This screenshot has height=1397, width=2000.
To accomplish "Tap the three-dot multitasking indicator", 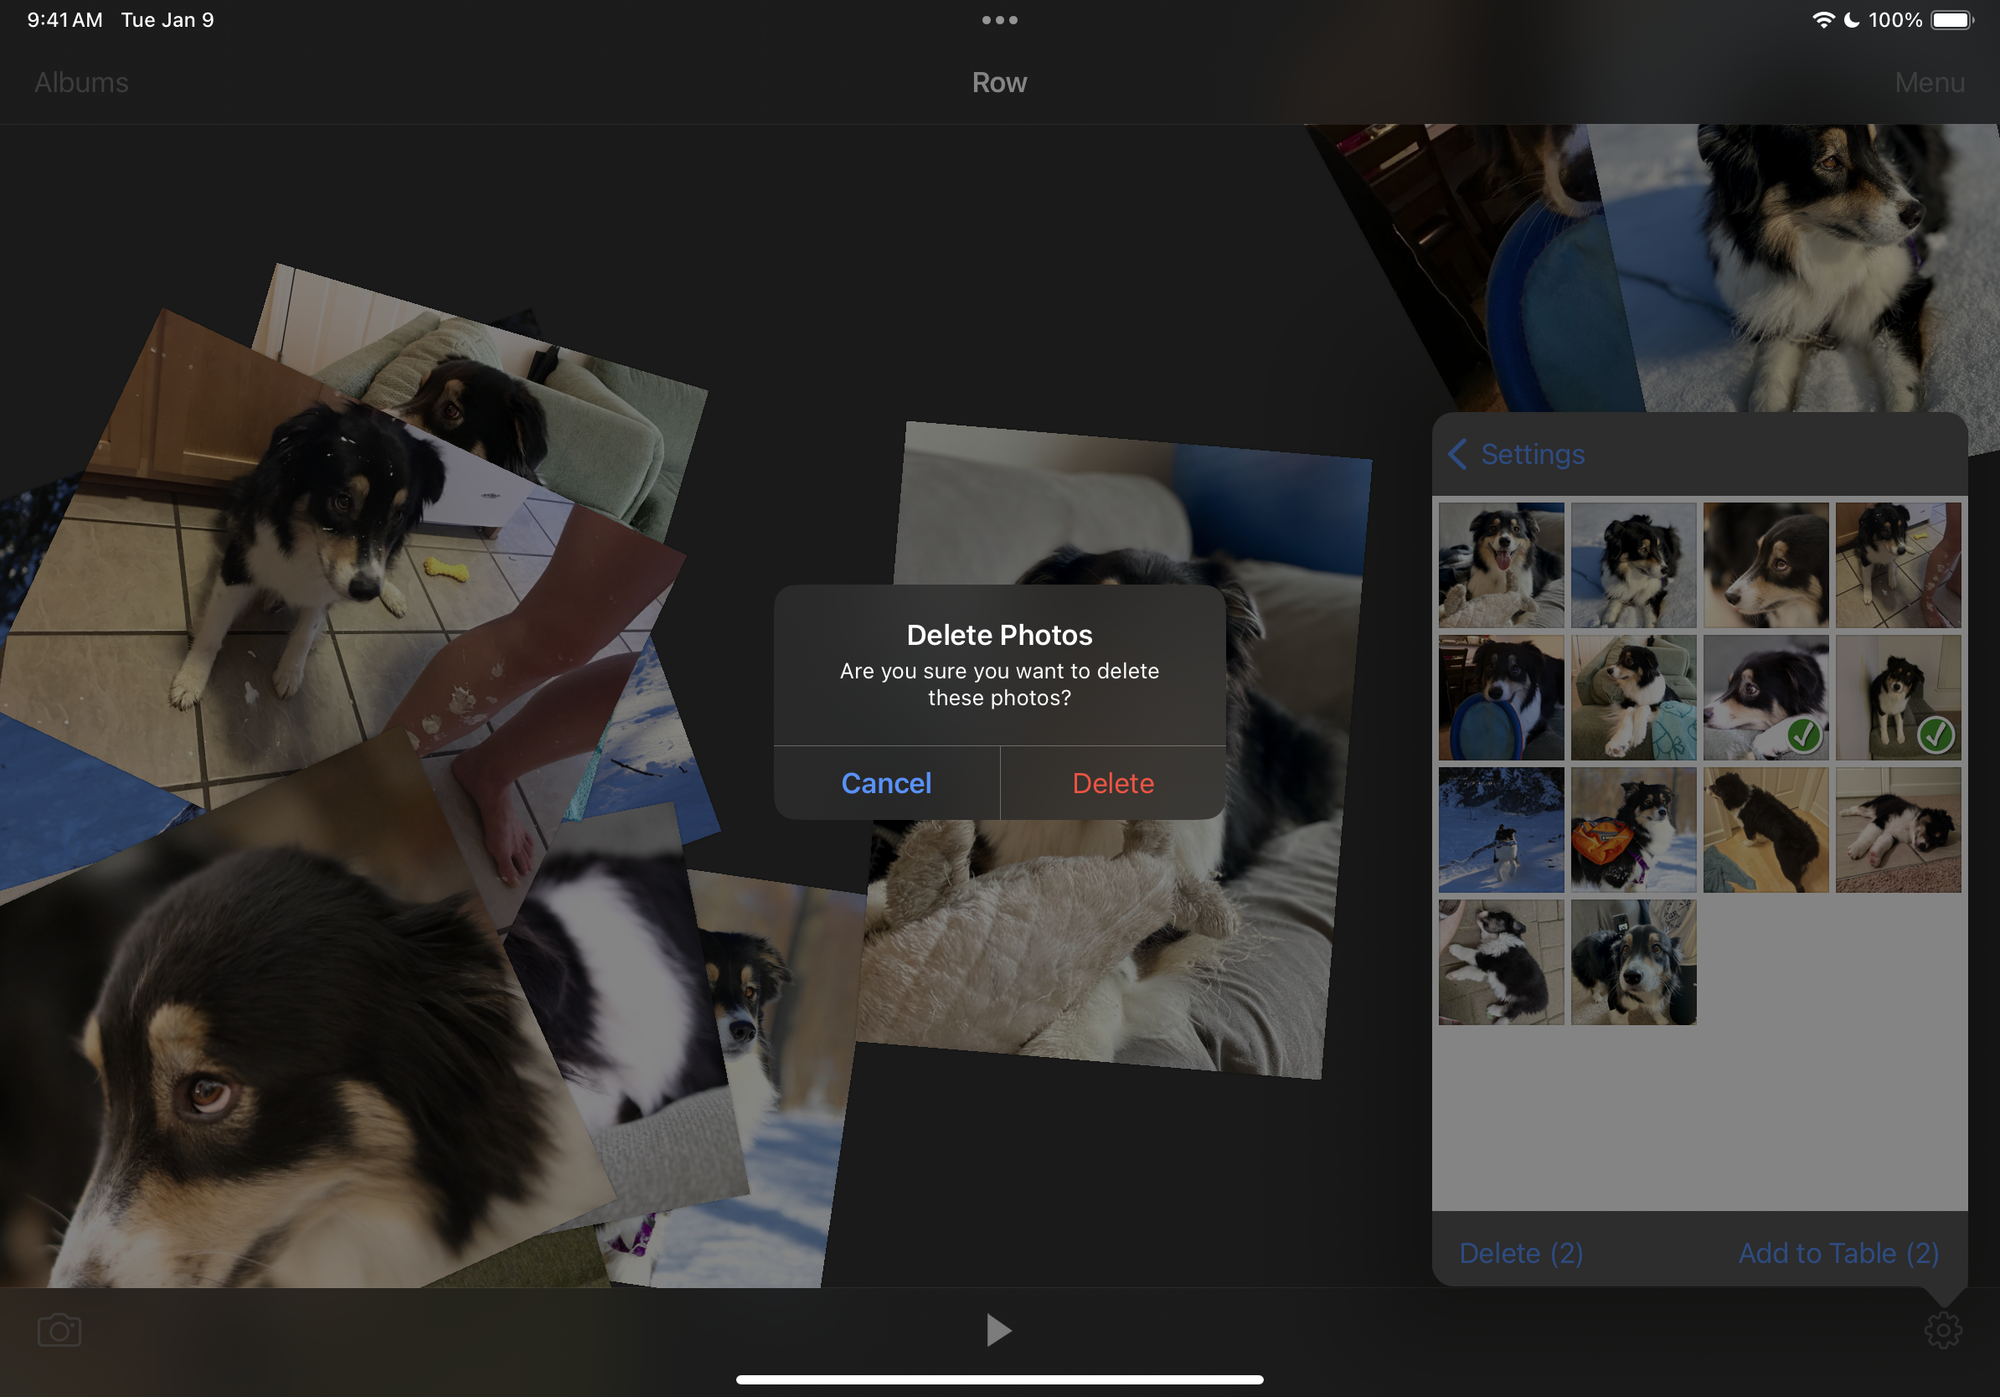I will tap(999, 20).
